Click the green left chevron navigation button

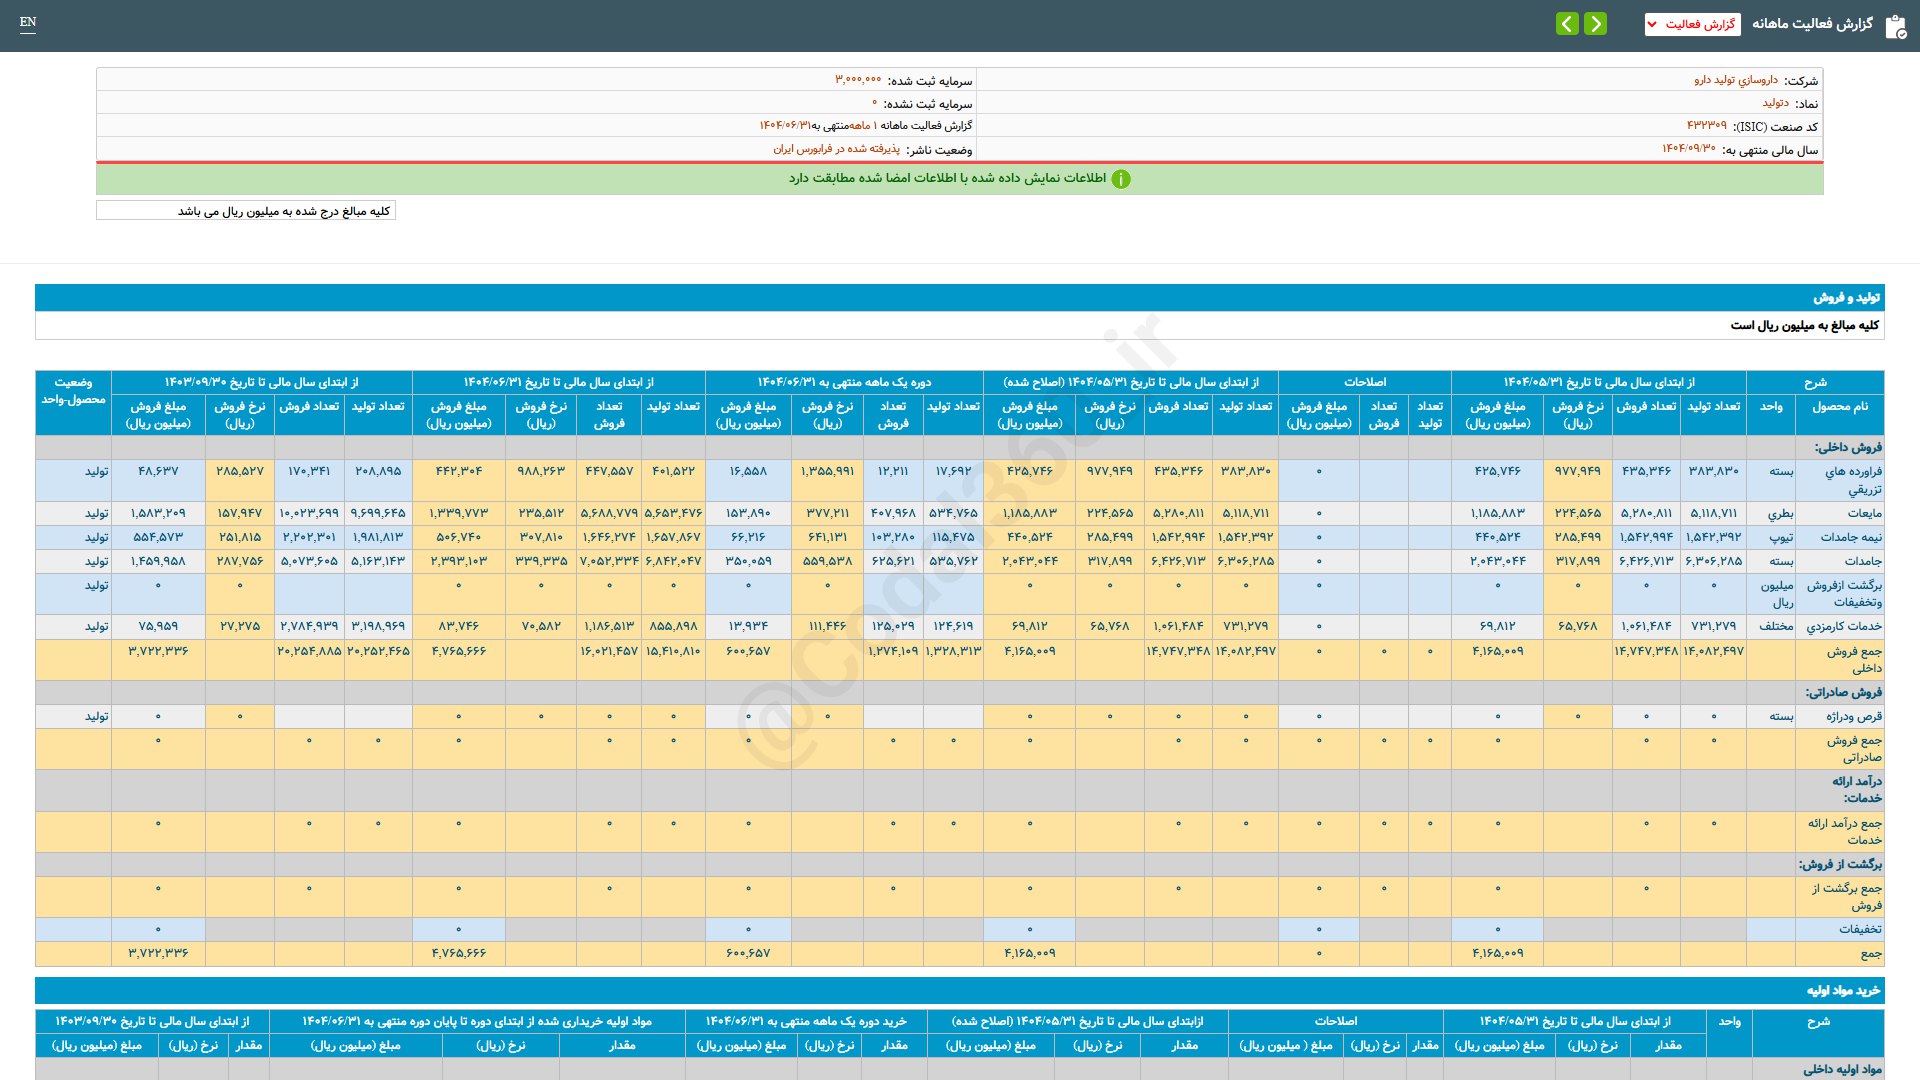1567,24
